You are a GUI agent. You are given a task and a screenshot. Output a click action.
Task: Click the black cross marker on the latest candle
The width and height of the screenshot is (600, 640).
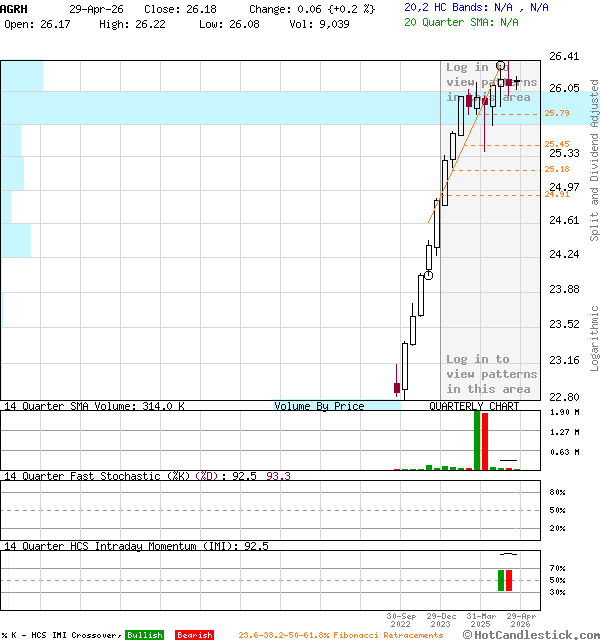516,82
